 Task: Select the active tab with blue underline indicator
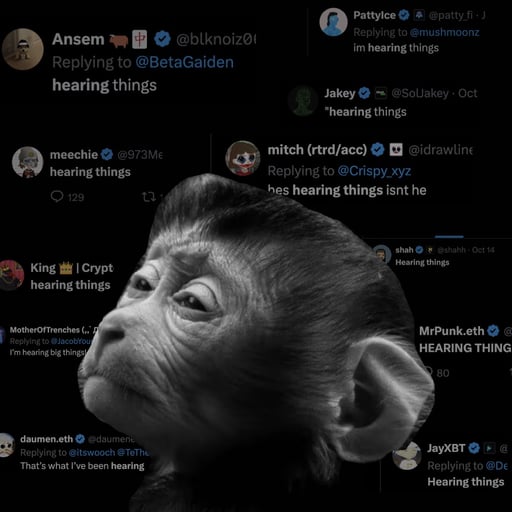[449, 236]
